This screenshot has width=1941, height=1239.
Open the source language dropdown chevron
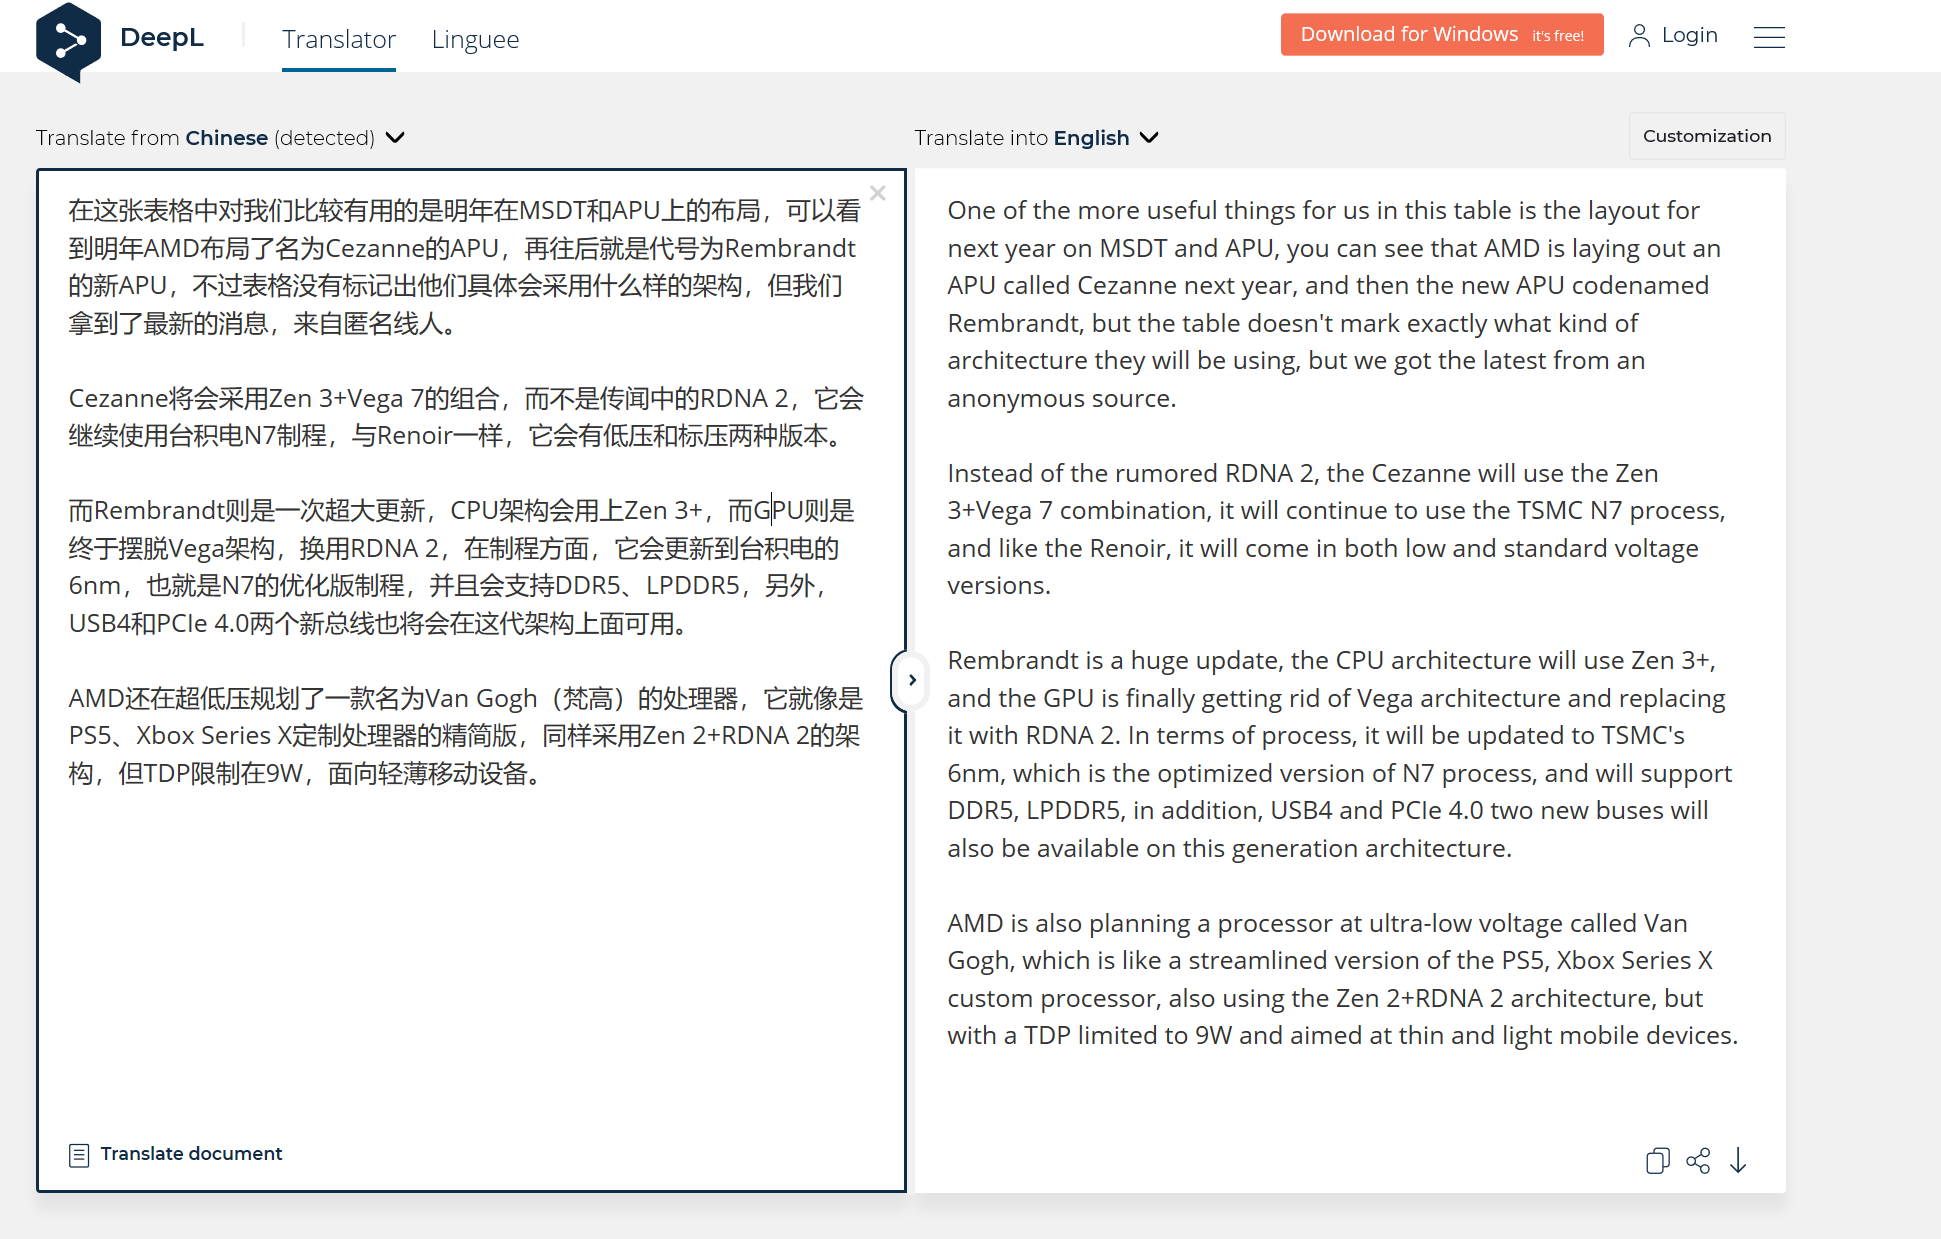click(x=395, y=137)
